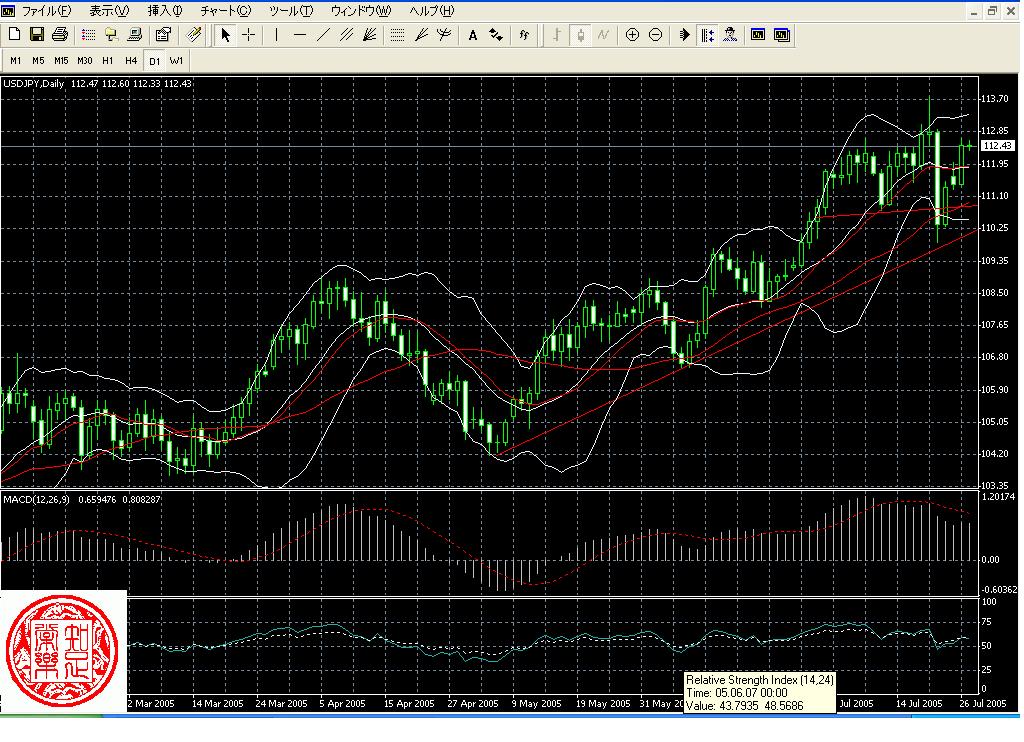Enable auto scroll to latest bar
Viewport: 1024px width, 742px height.
point(684,35)
